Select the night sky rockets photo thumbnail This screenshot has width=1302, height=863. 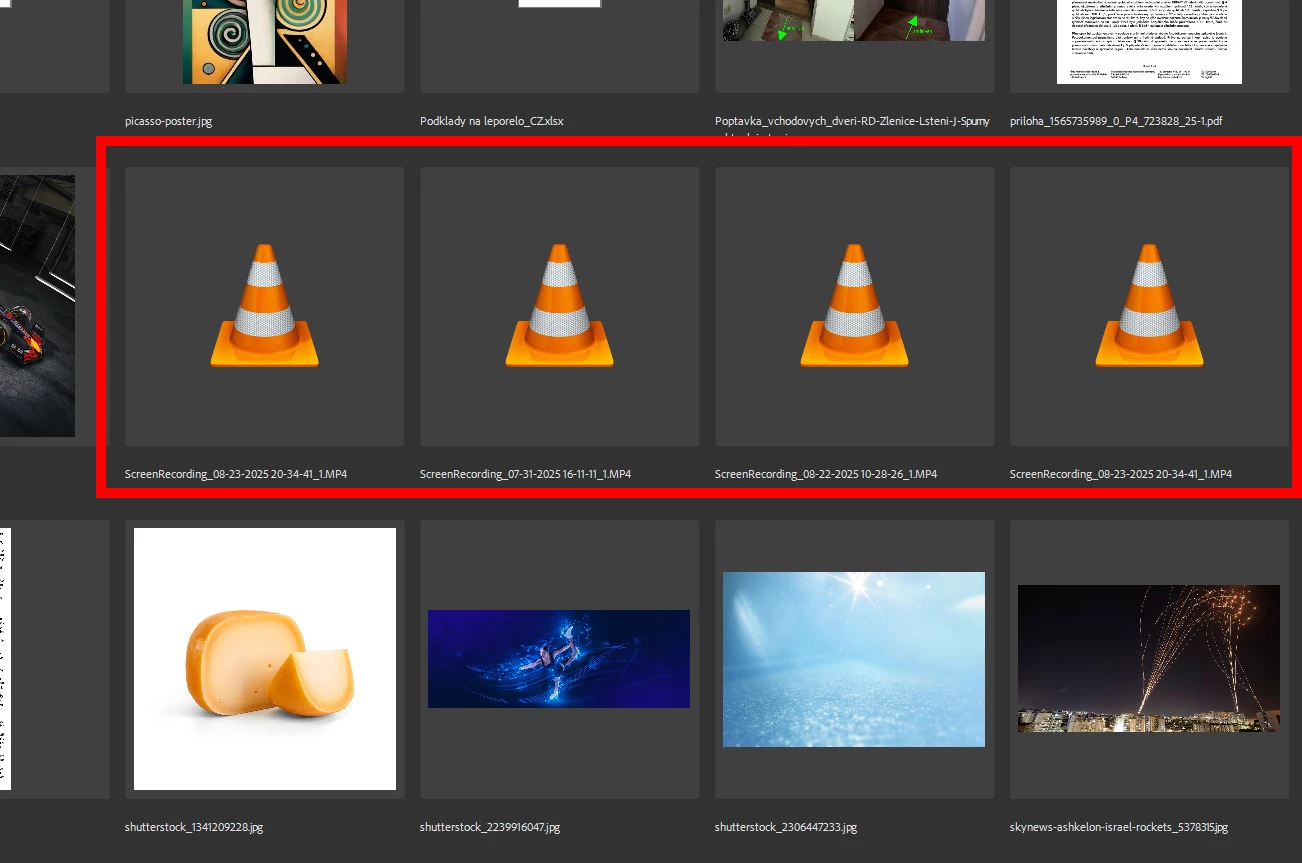click(1149, 659)
